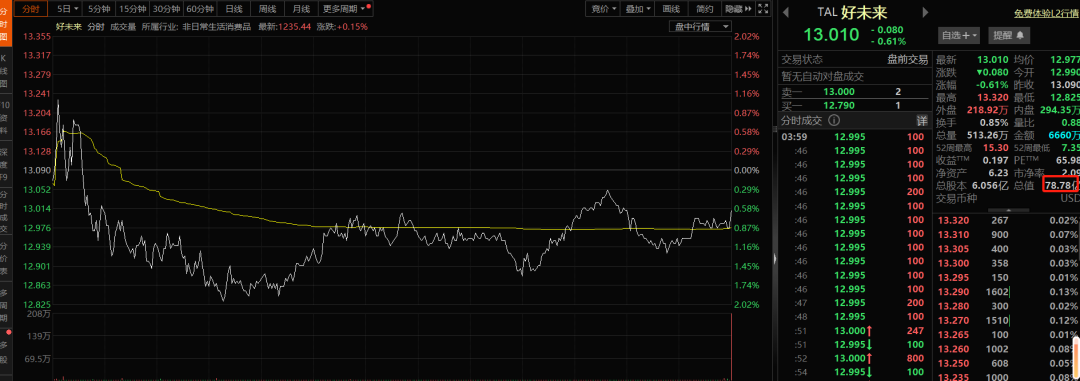Click 隐藏 double-arrow to hide panel
Screen dimensions: 1080x381
tap(738, 9)
